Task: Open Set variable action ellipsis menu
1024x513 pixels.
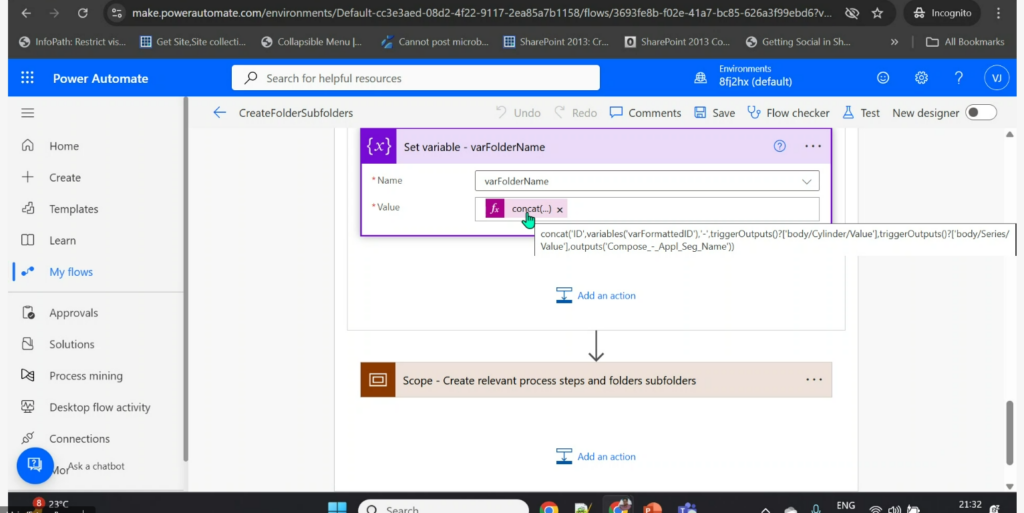Action: 813,146
